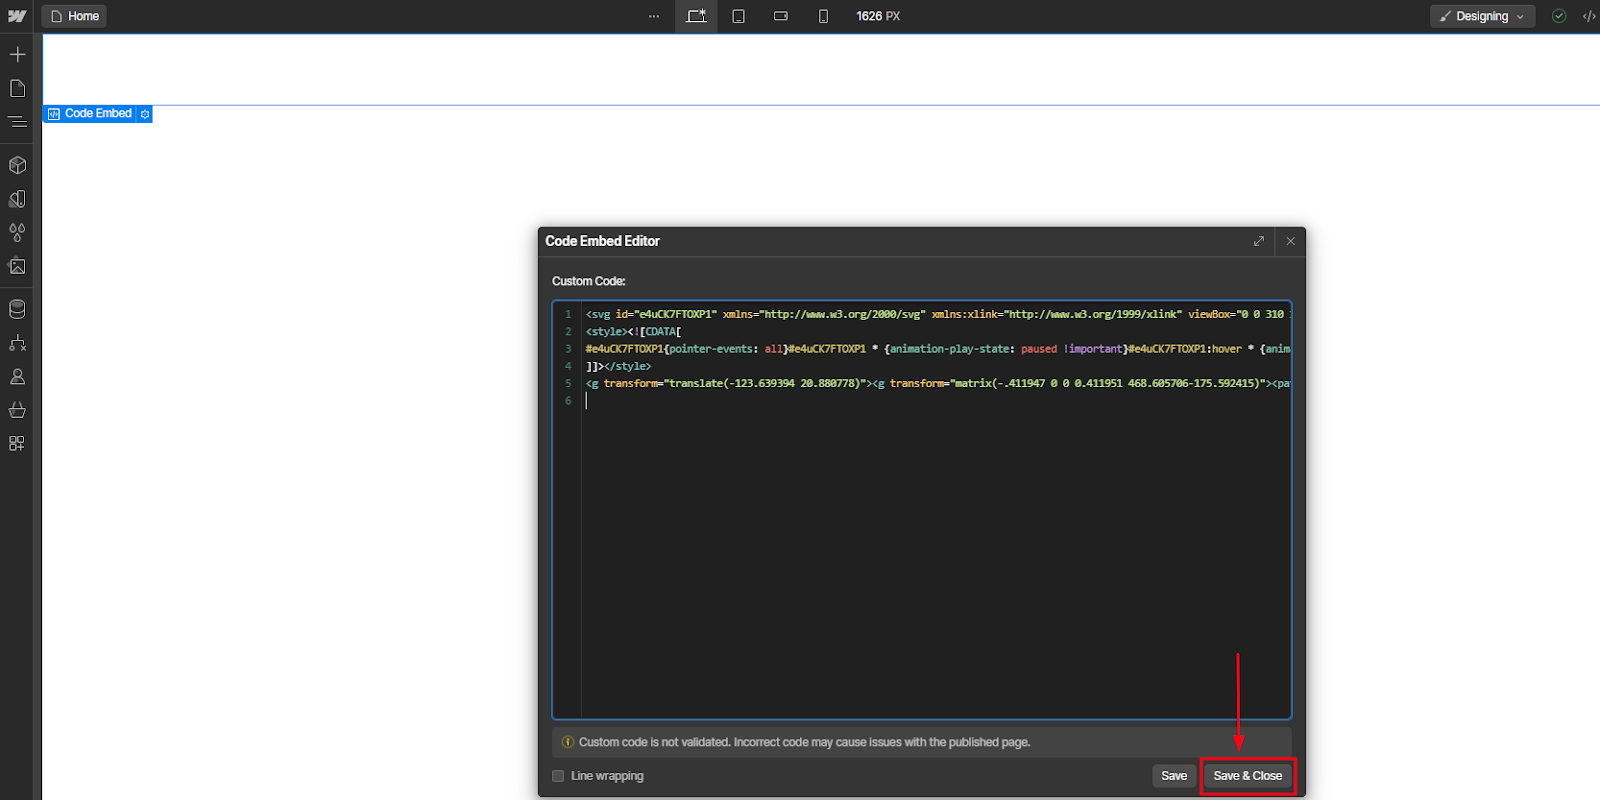The image size is (1600, 800).
Task: Enable the Line wrapping checkbox
Action: pos(558,776)
